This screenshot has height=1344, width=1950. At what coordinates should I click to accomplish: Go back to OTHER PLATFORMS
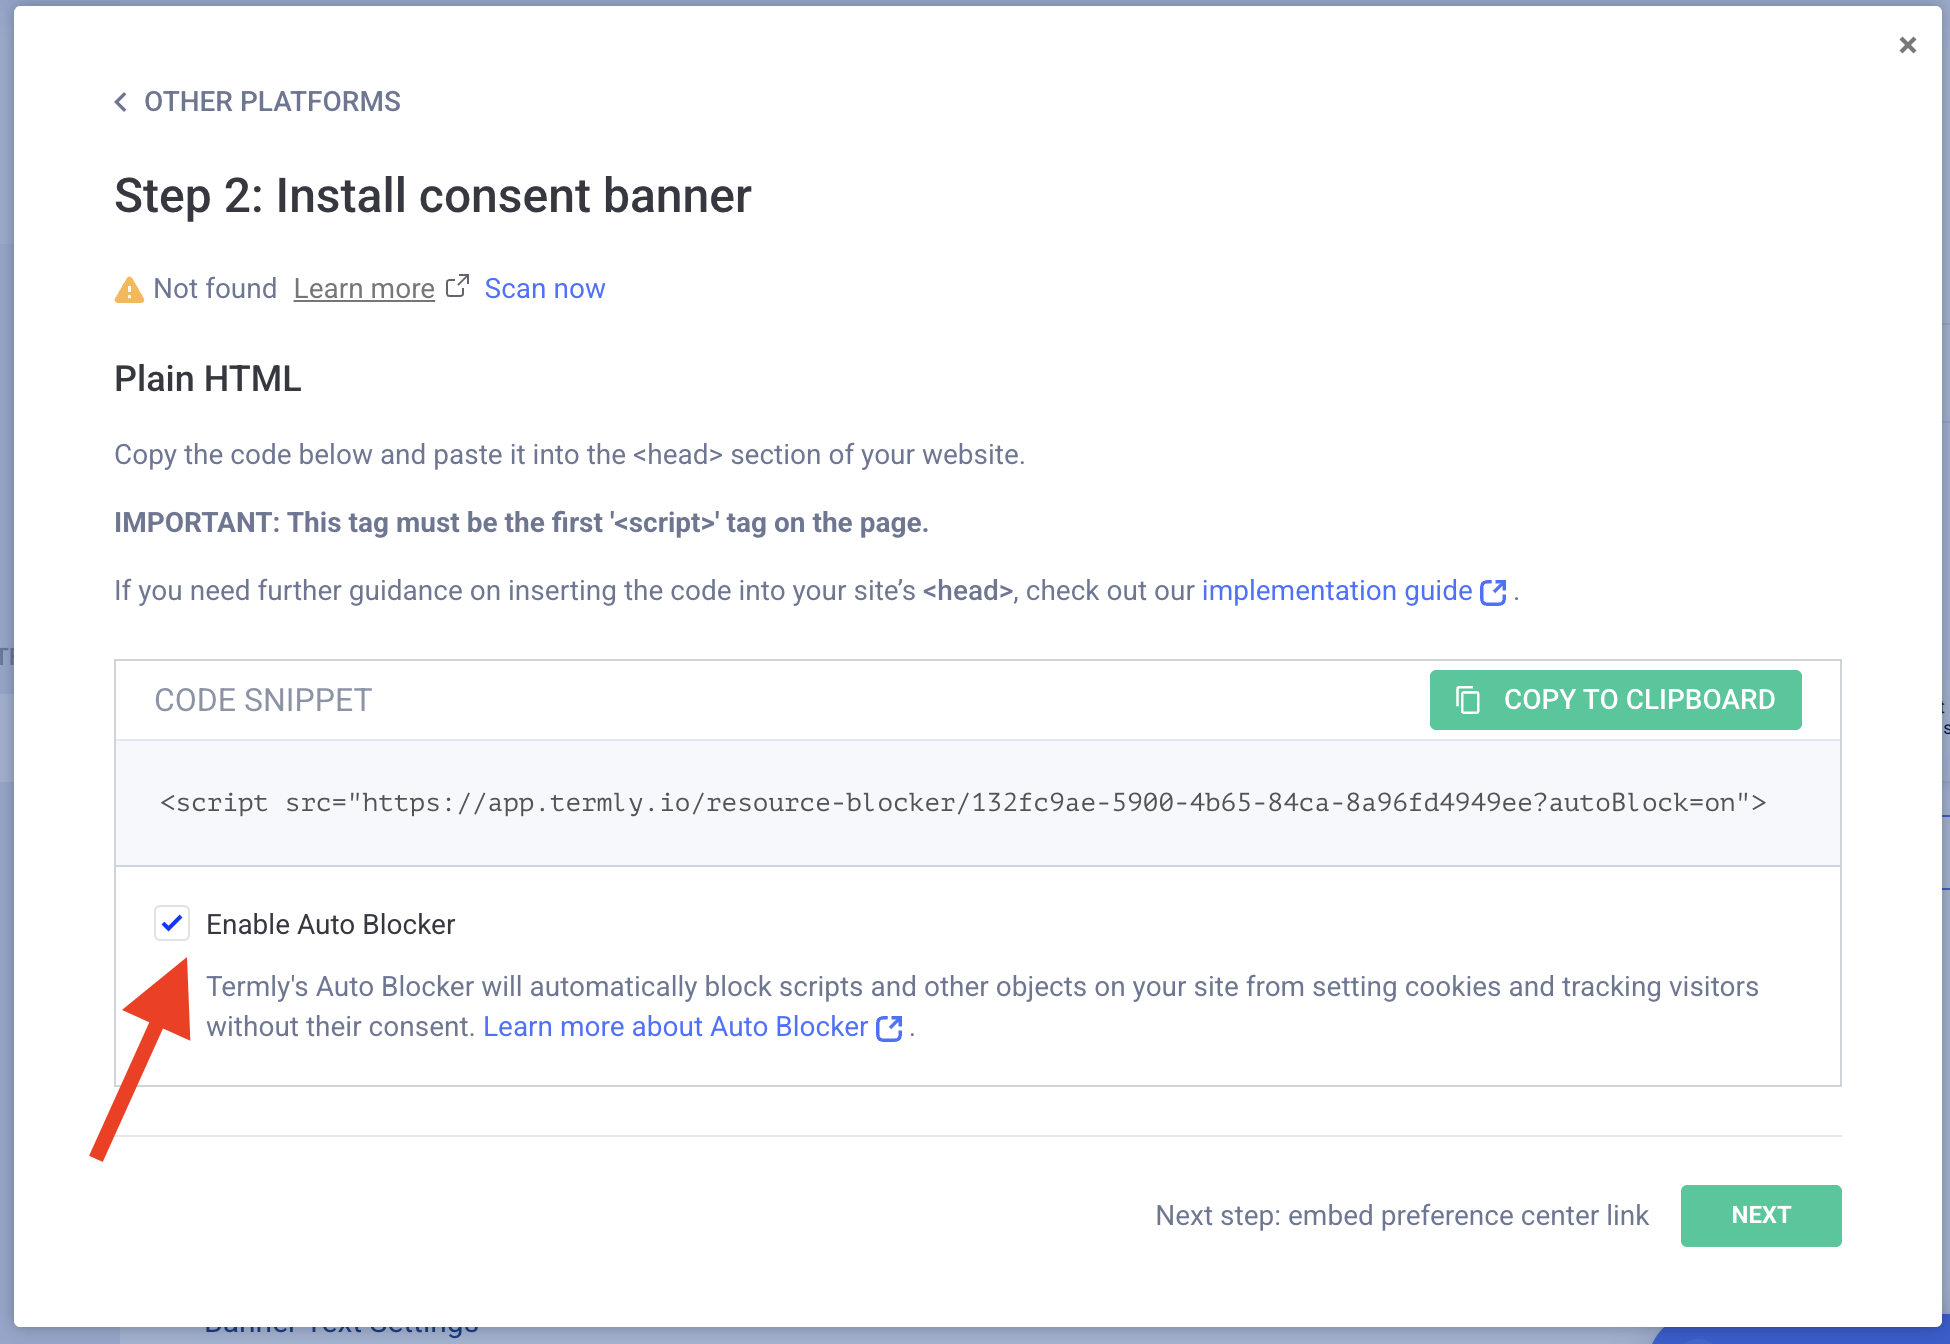click(272, 102)
